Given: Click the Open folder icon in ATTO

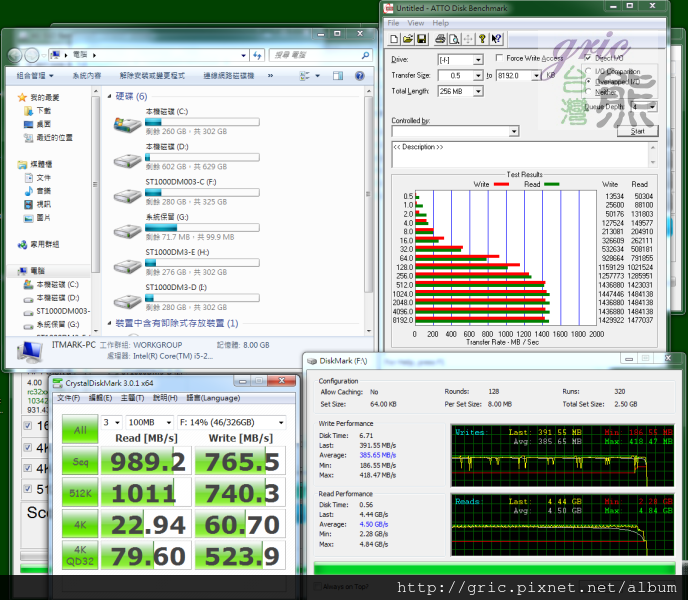Looking at the screenshot, I should point(408,39).
